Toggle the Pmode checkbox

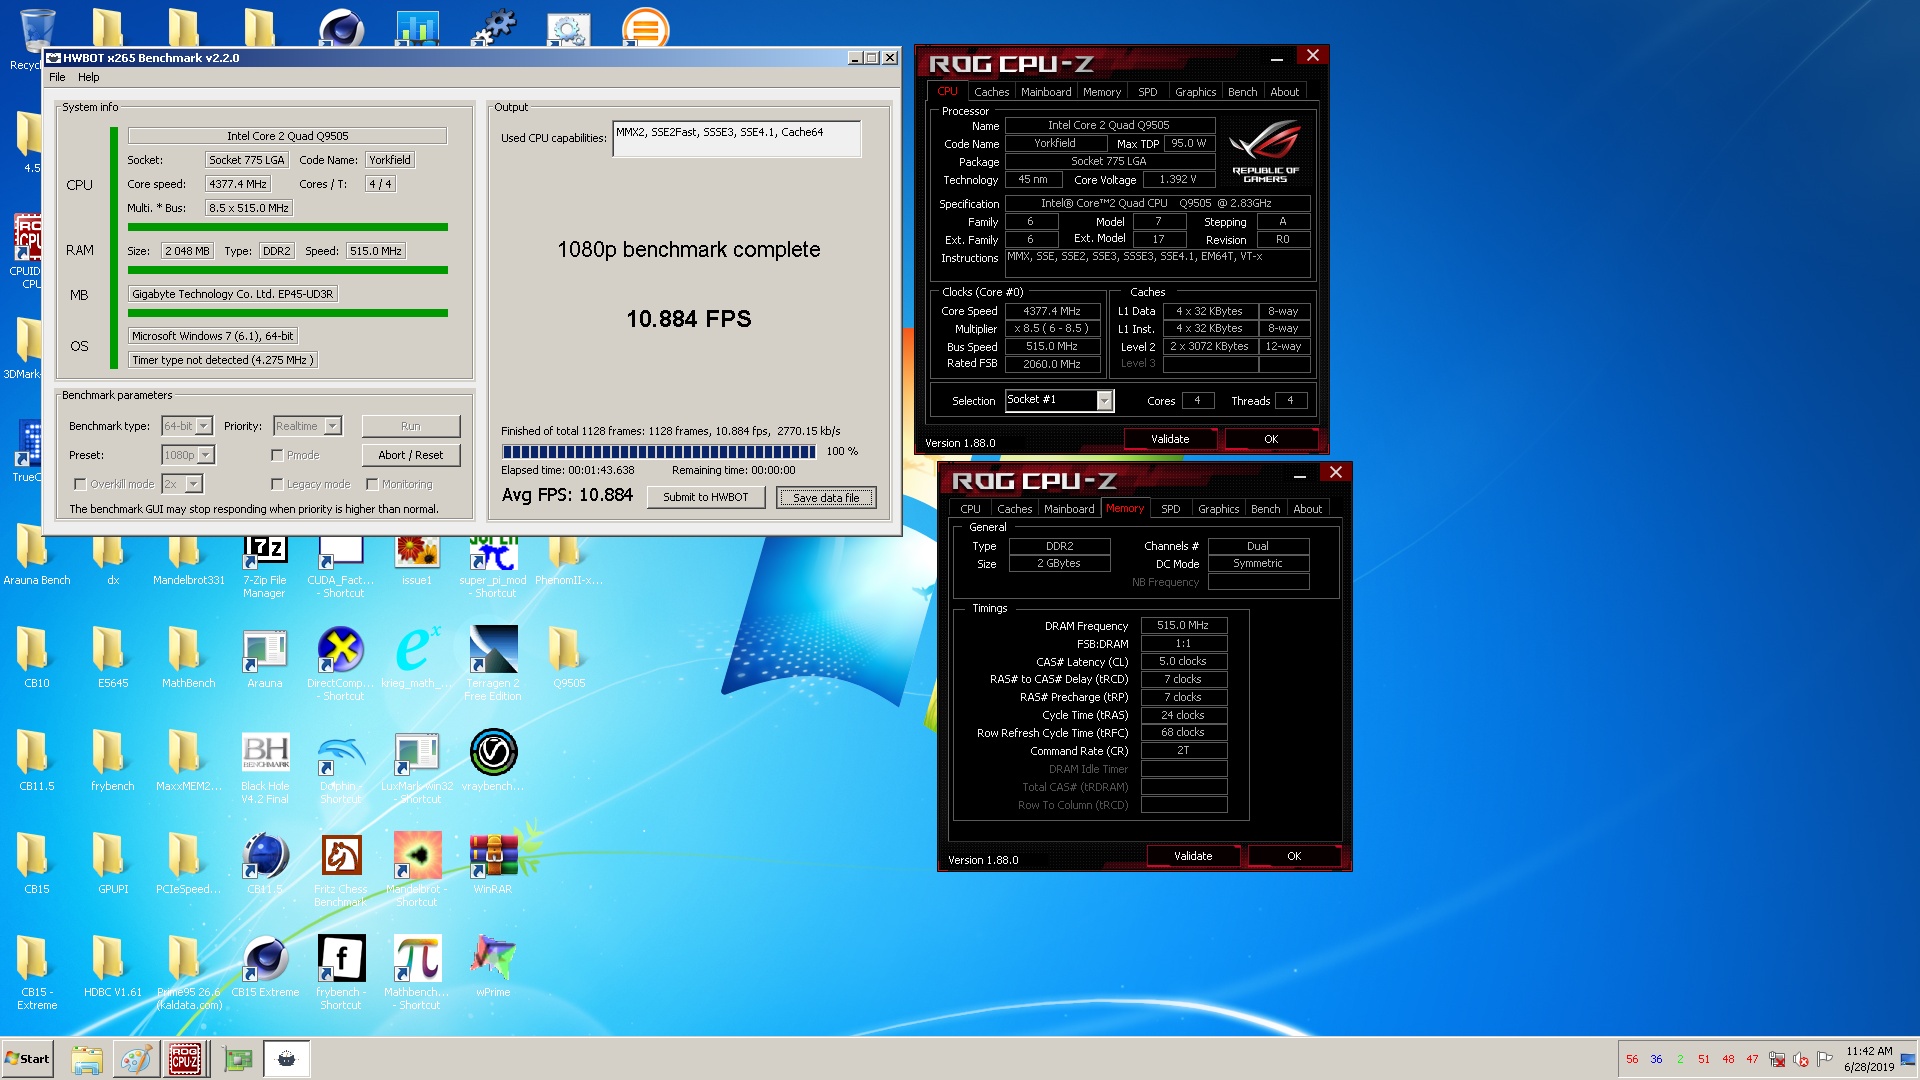(x=277, y=455)
